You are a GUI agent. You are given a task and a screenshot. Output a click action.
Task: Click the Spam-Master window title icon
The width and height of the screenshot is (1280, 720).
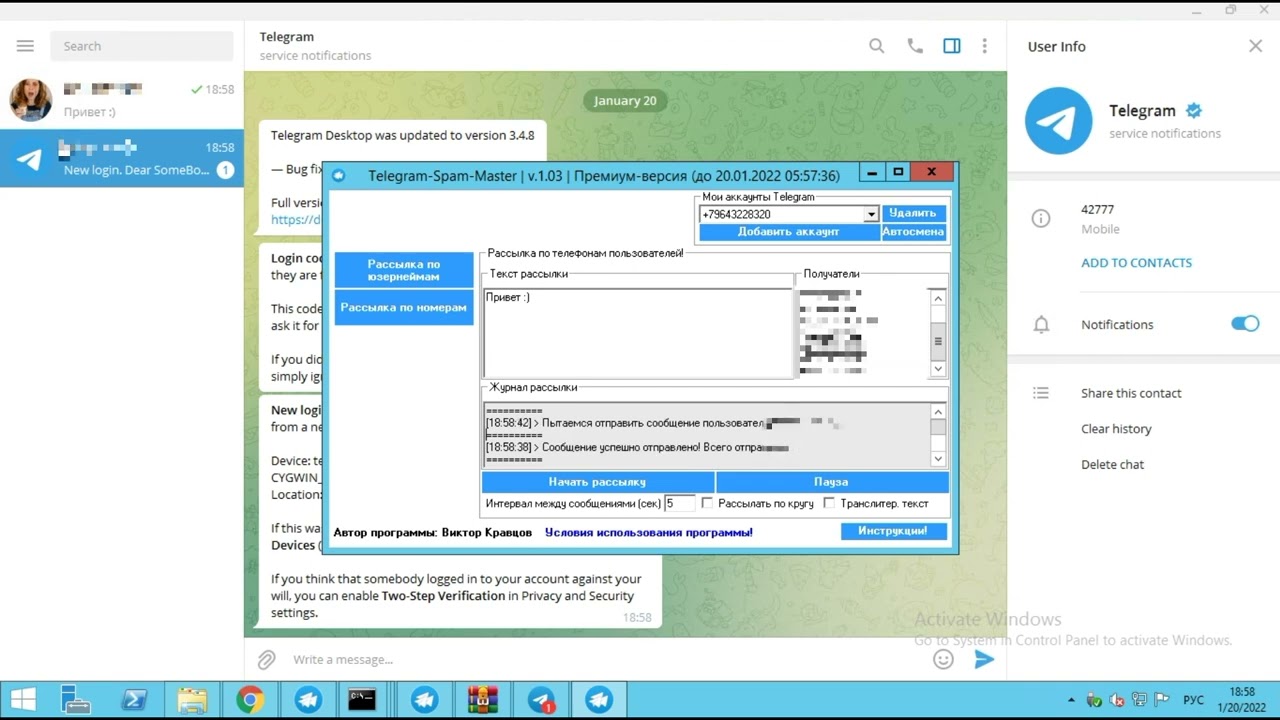tap(339, 175)
